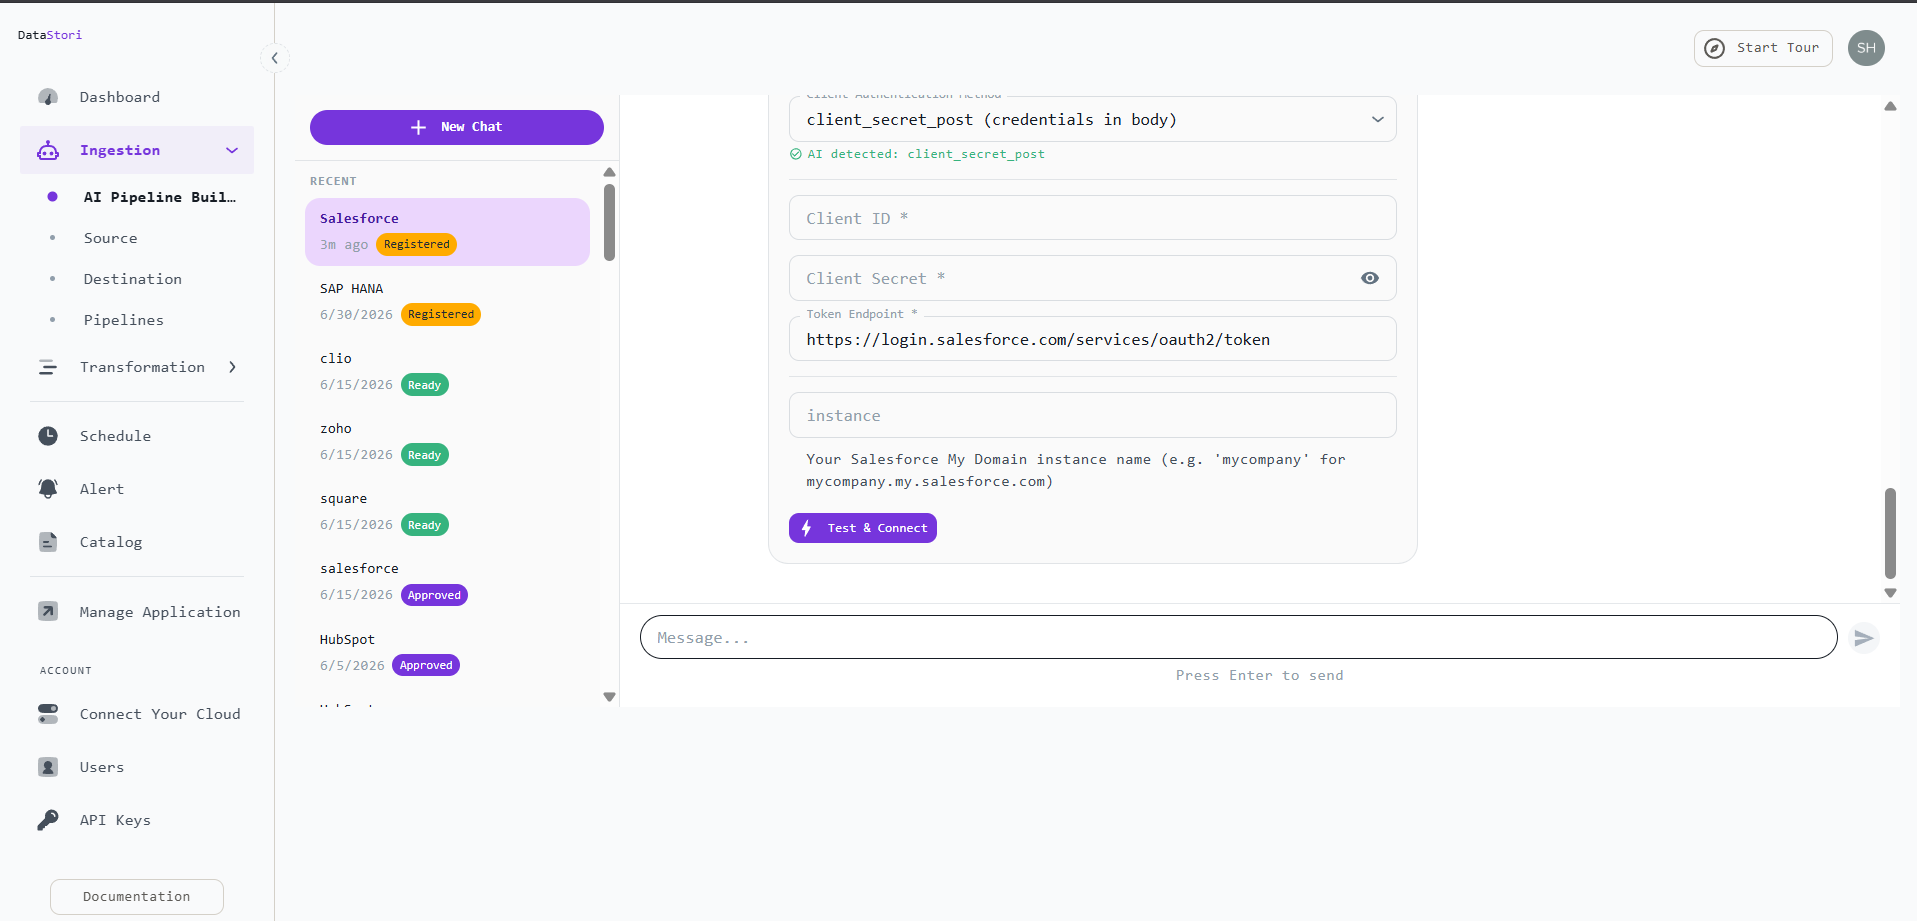Open the Pipelines menu item
This screenshot has height=921, width=1917.
[124, 320]
